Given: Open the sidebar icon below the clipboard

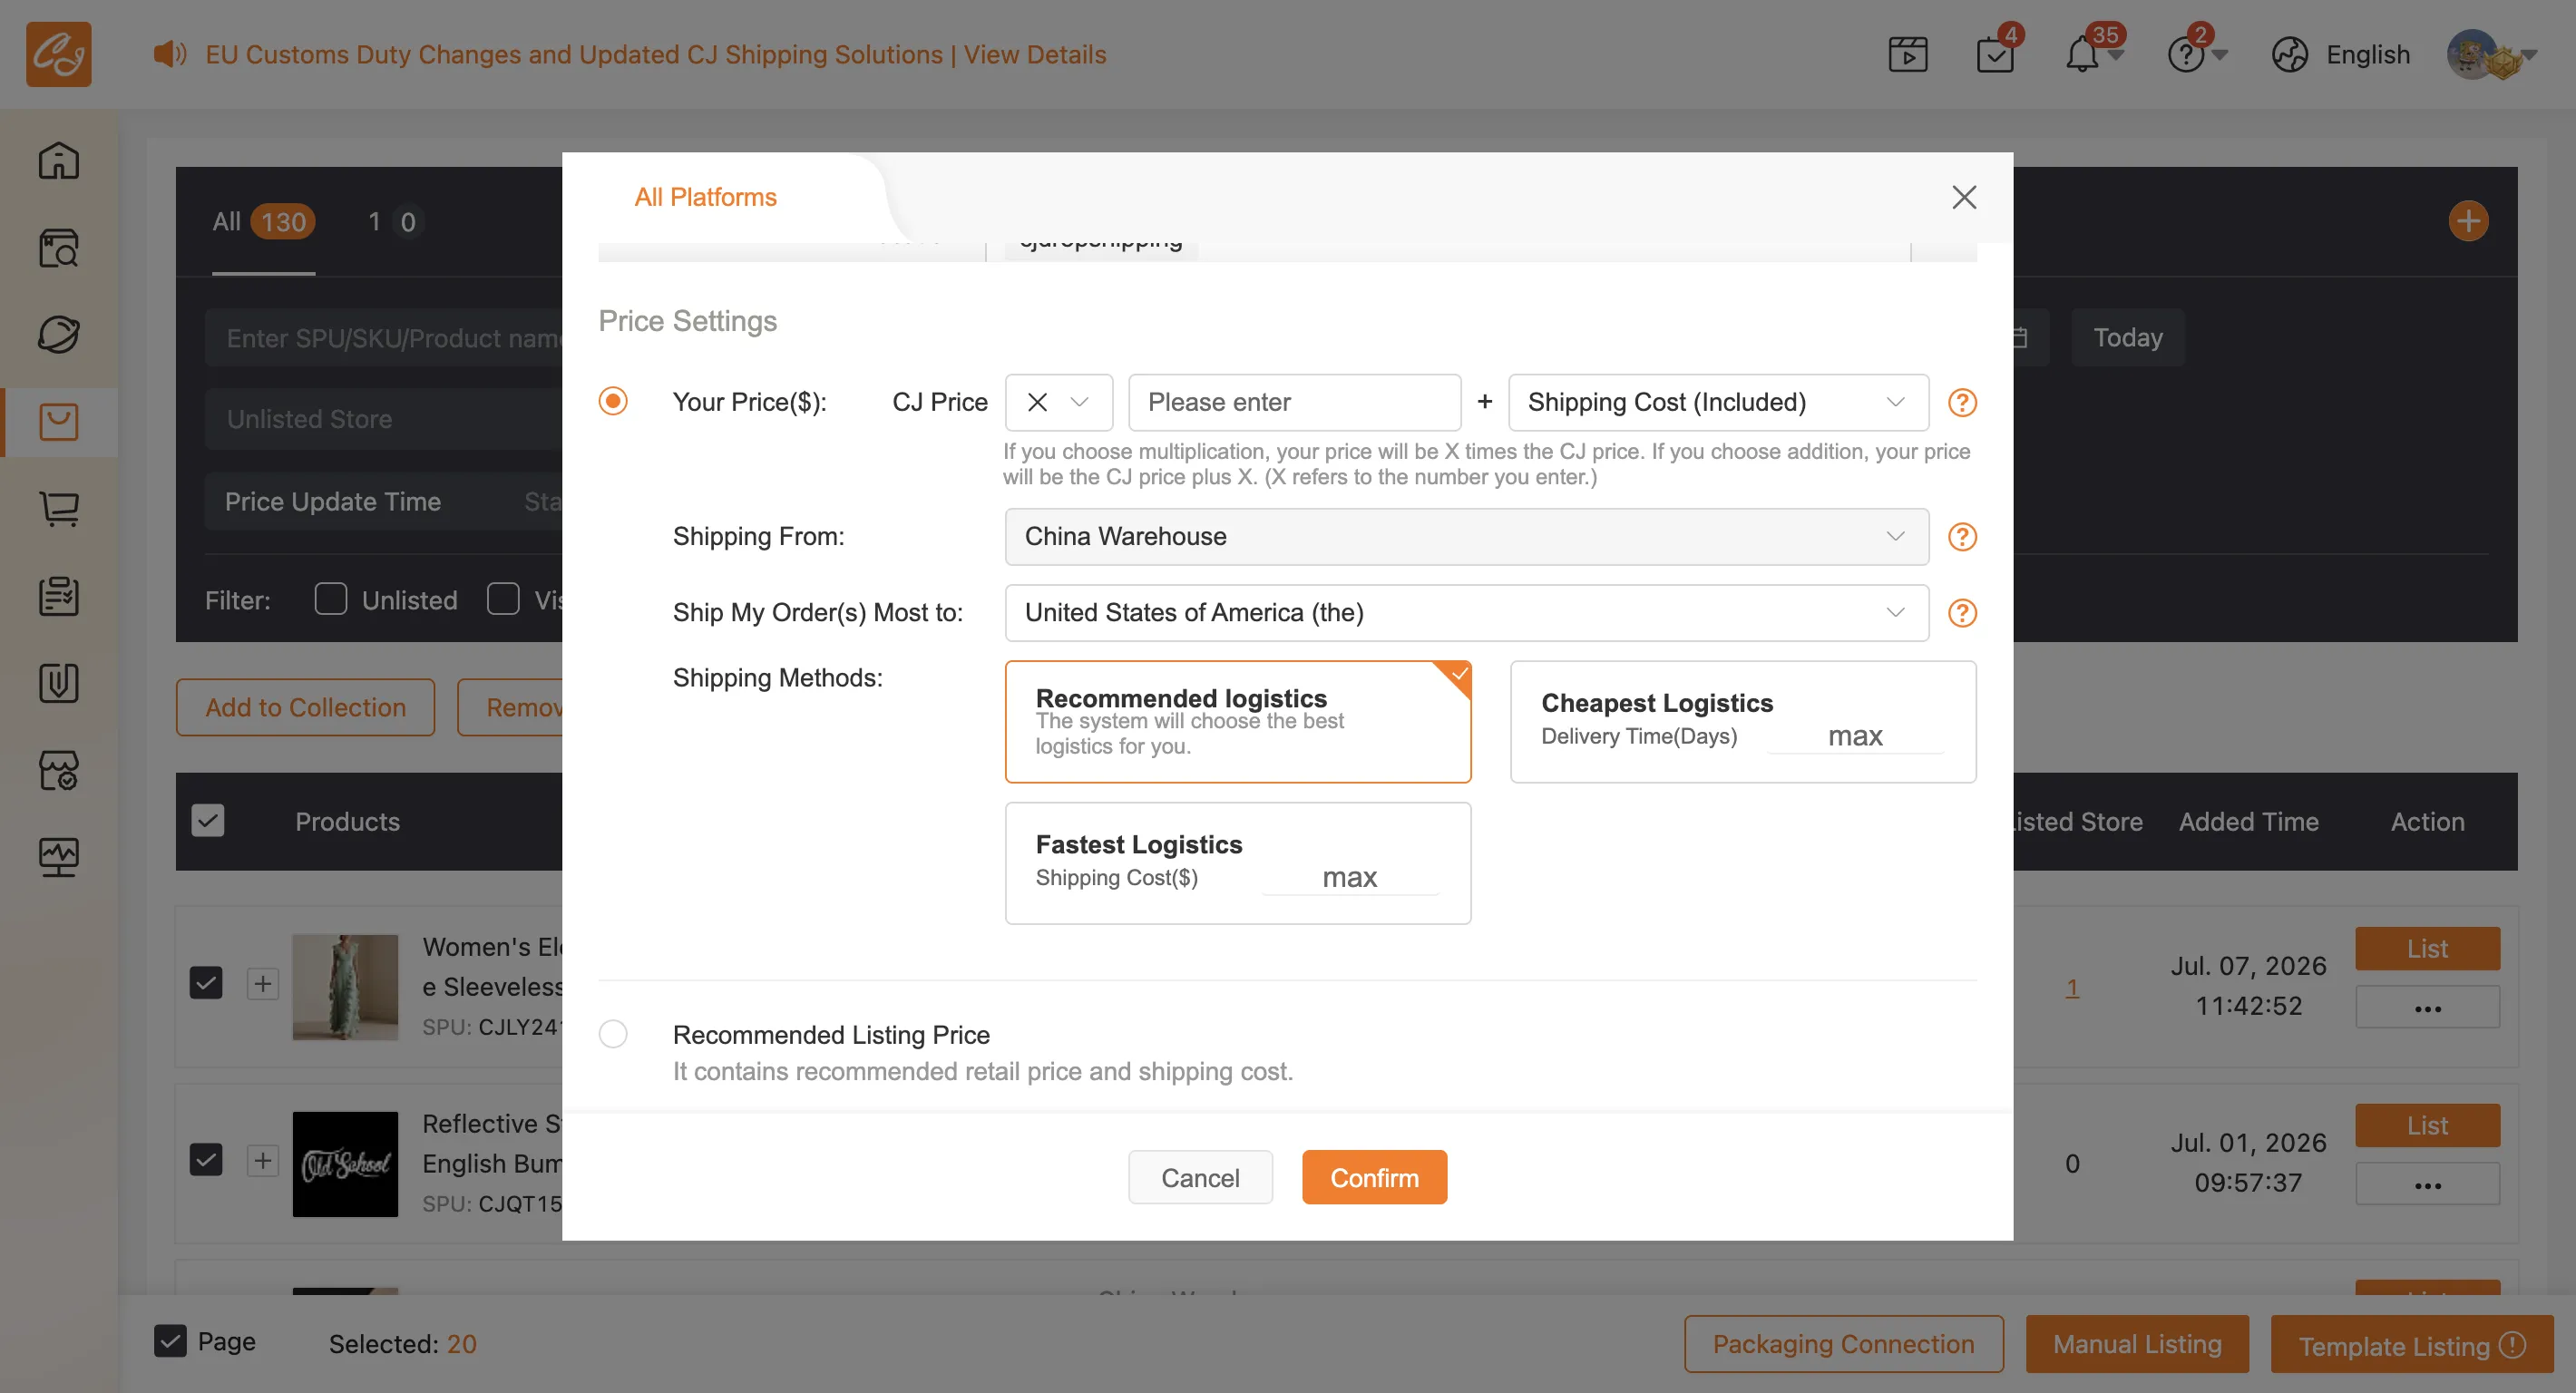Looking at the screenshot, I should click(58, 683).
